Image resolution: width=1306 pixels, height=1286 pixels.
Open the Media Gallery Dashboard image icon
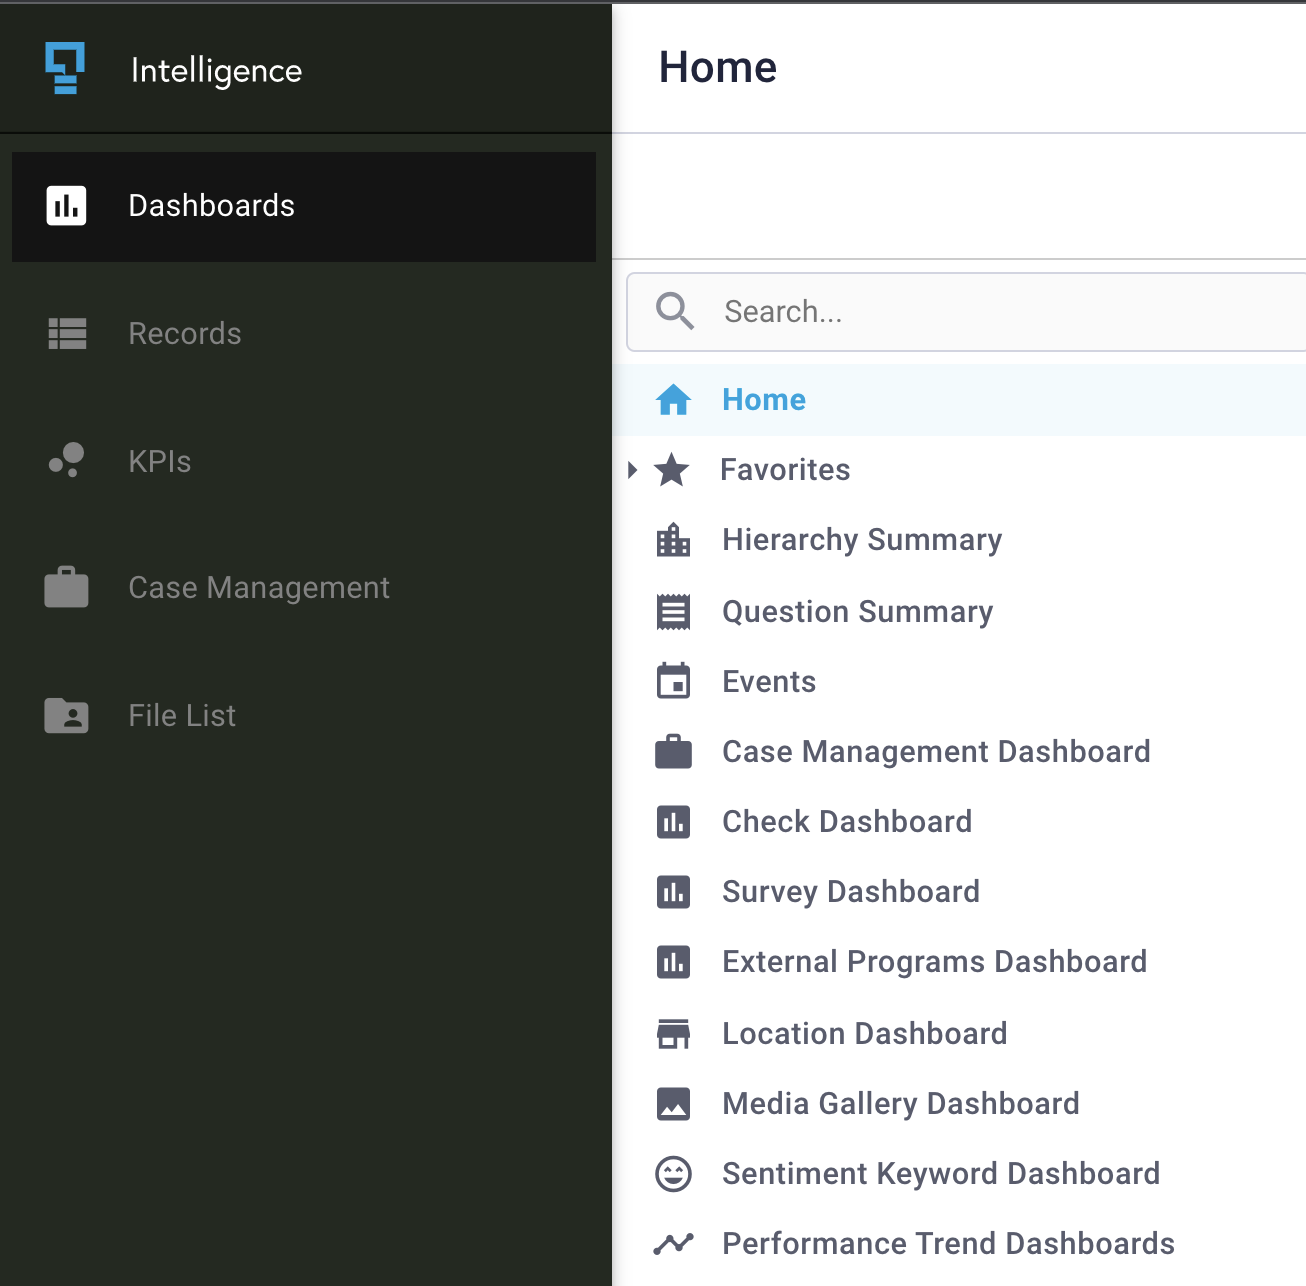(675, 1104)
